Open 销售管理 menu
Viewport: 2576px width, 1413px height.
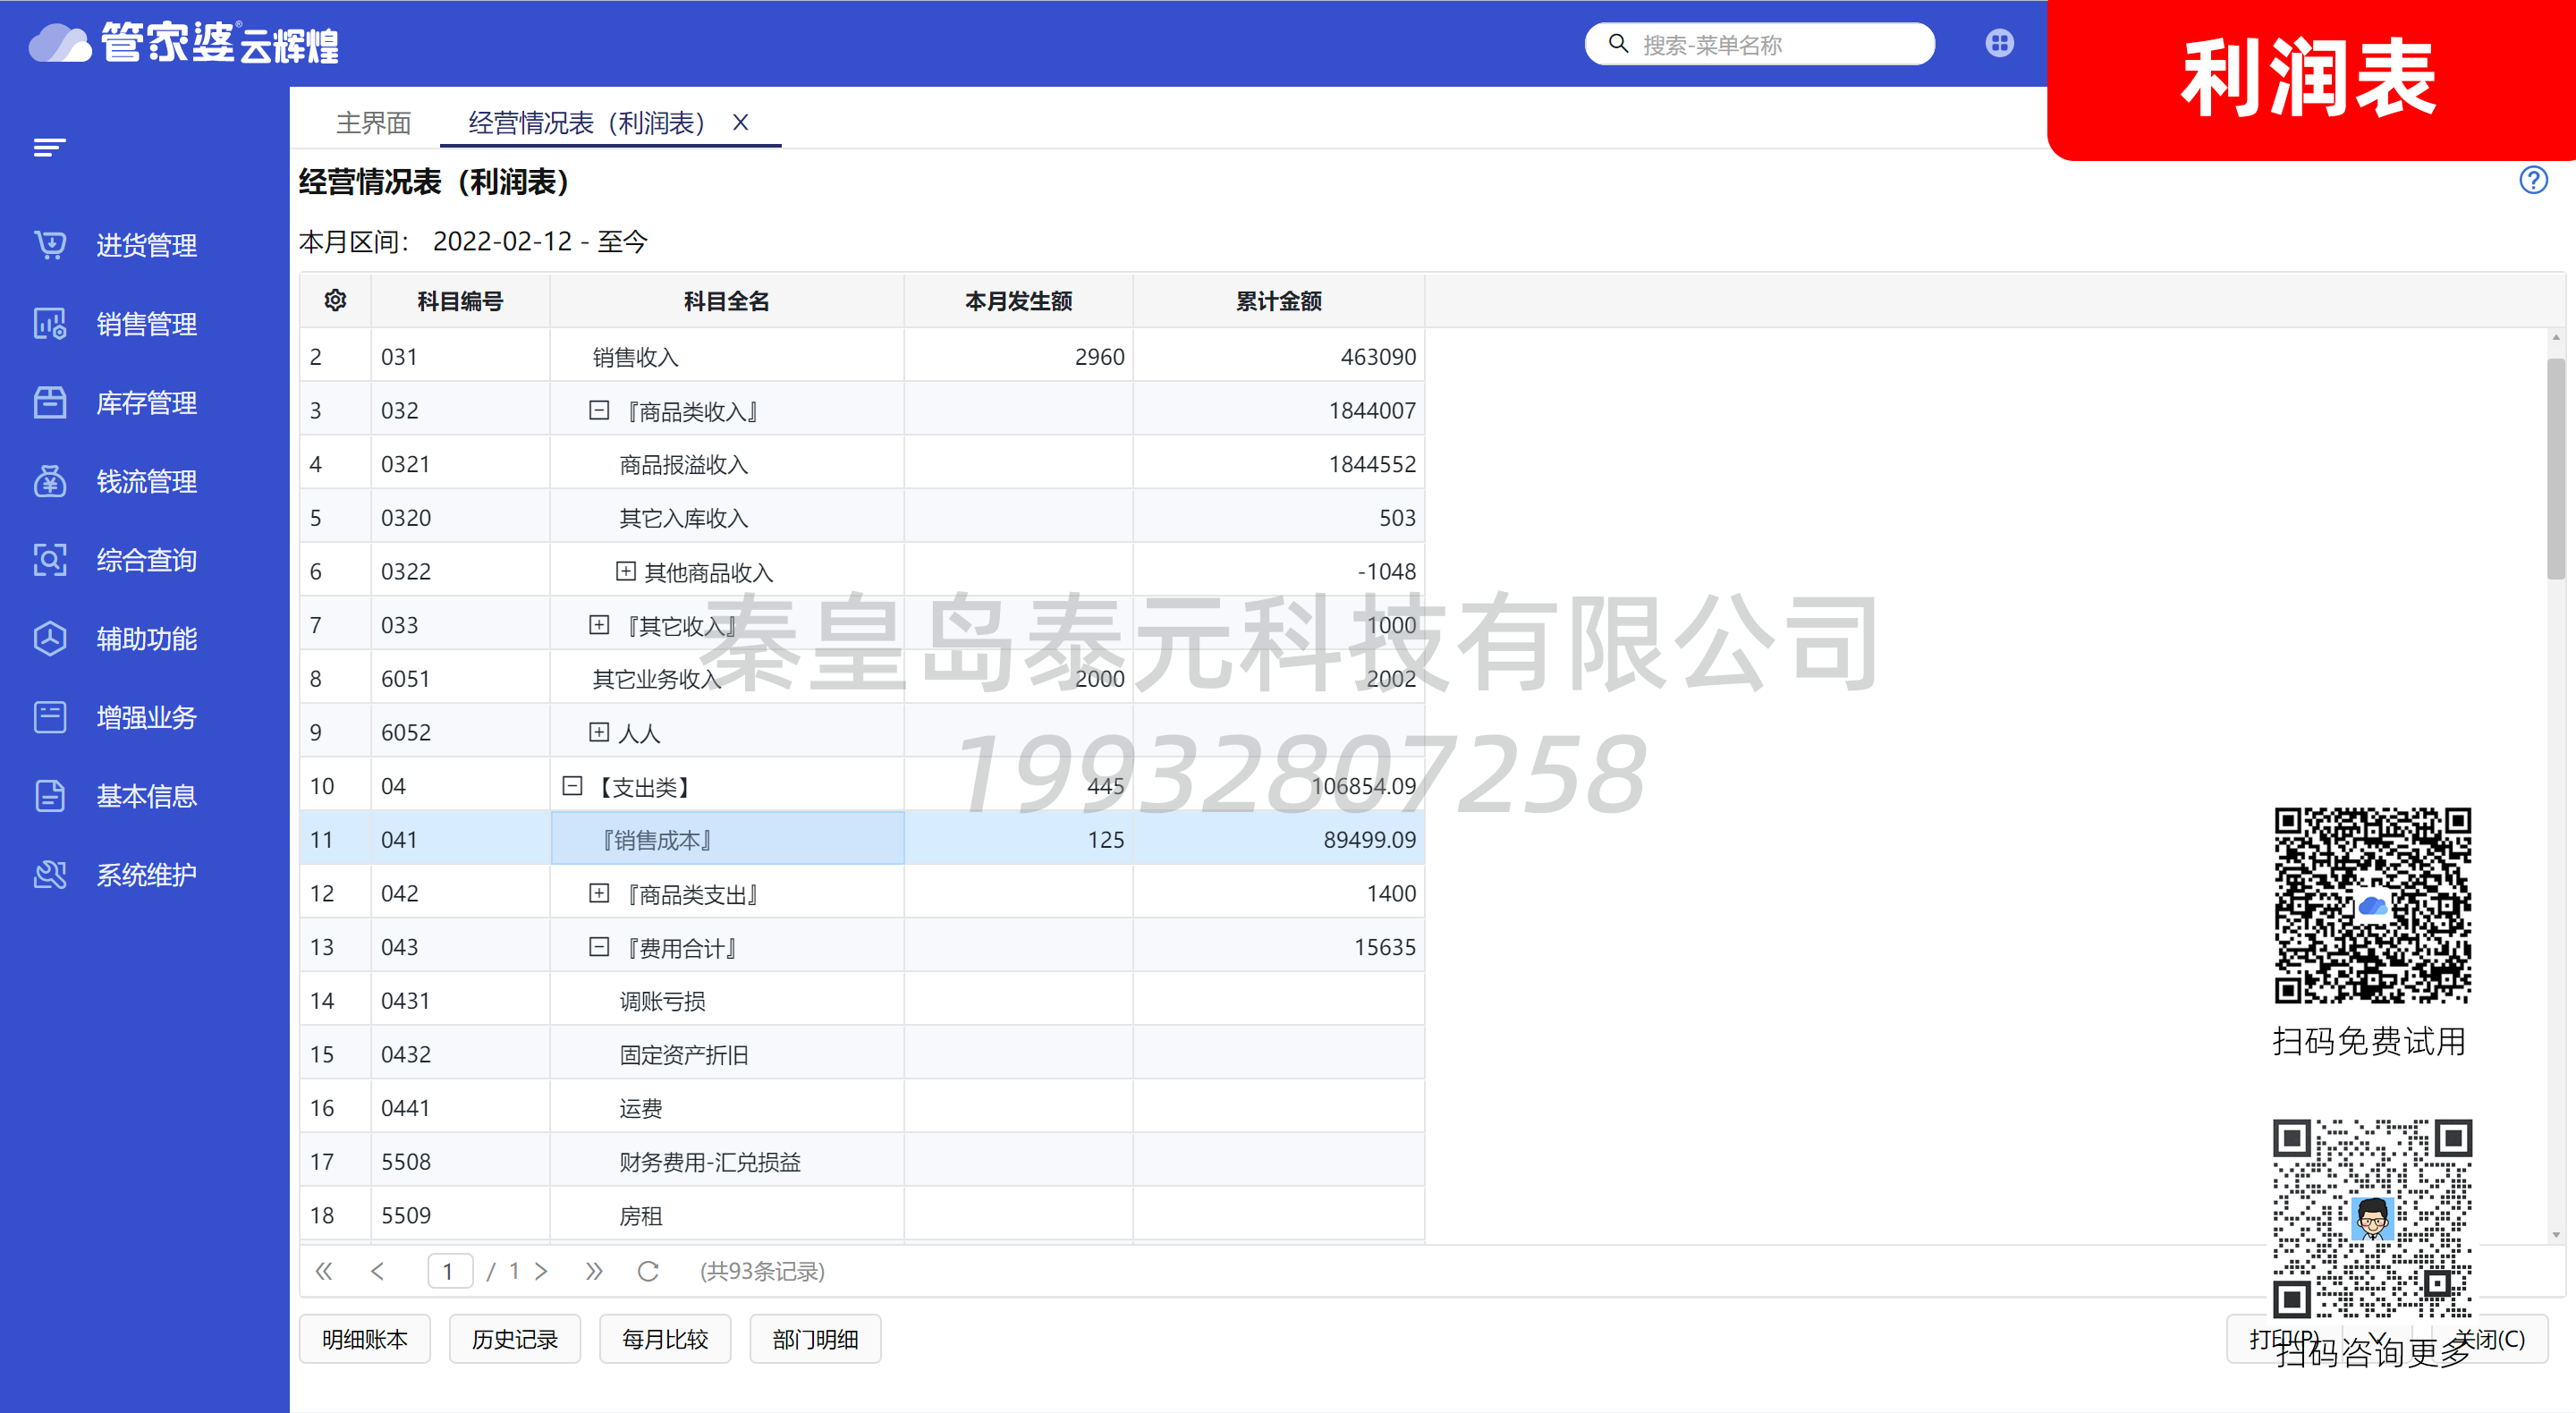146,324
